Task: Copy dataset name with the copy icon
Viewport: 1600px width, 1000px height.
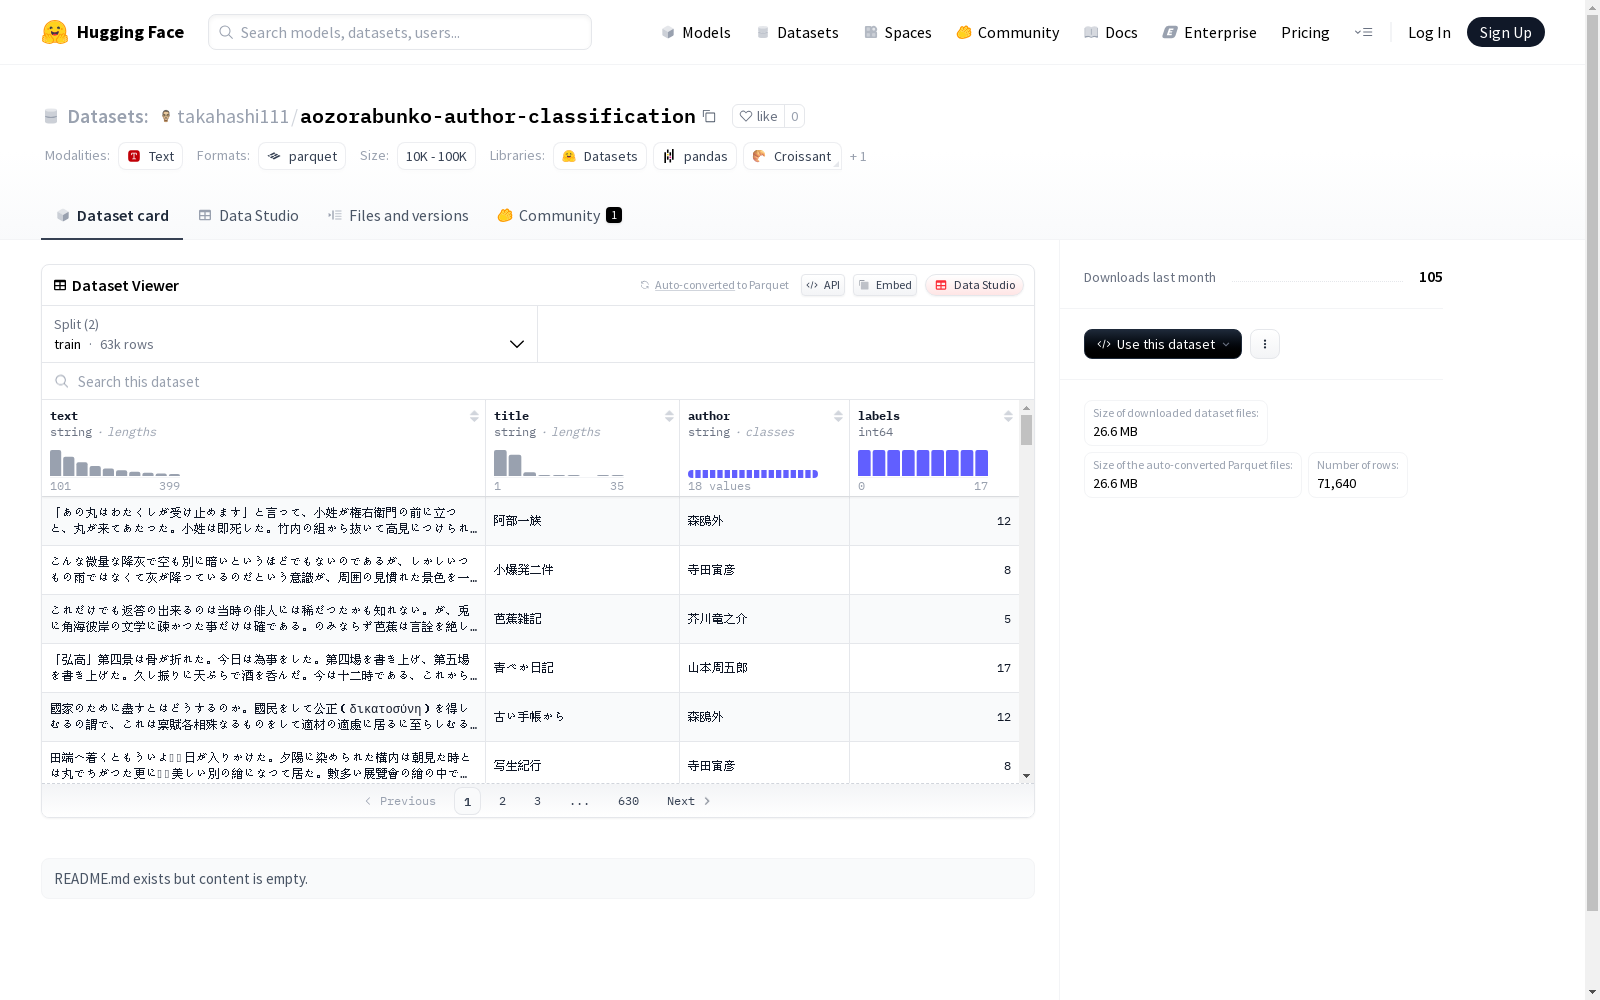Action: click(709, 116)
